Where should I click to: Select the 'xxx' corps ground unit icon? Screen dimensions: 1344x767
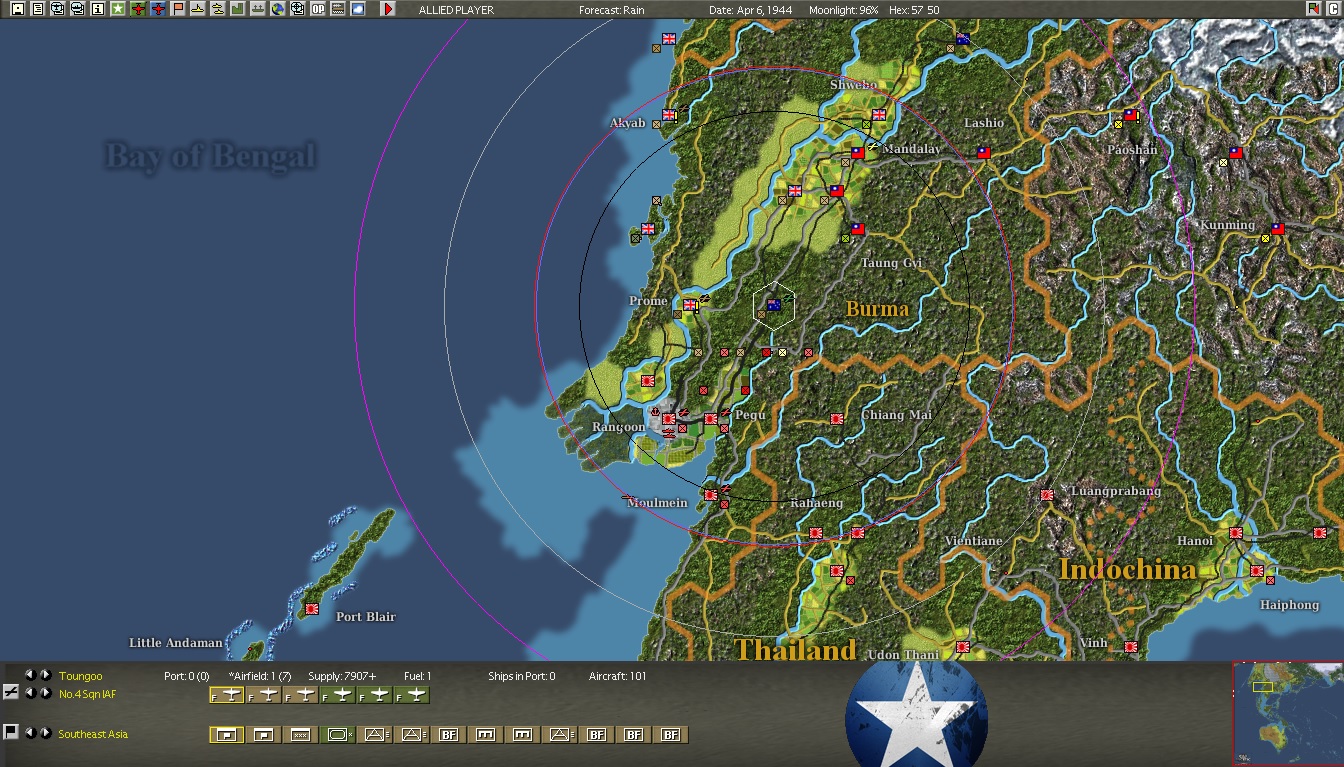click(x=300, y=735)
